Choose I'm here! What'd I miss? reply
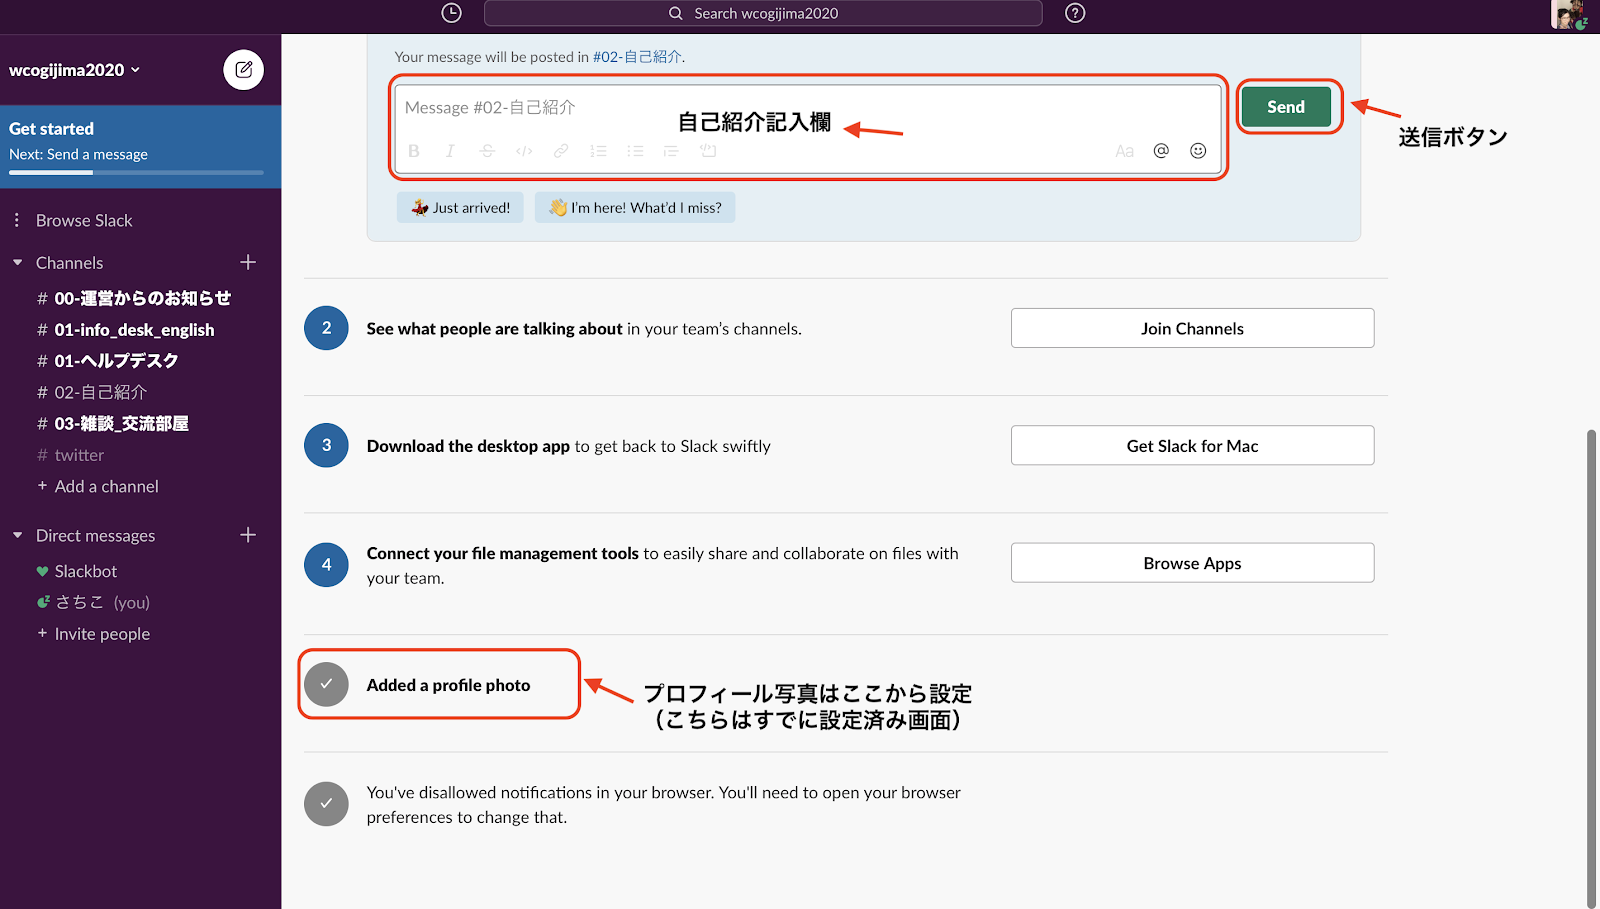The image size is (1600, 909). tap(635, 207)
